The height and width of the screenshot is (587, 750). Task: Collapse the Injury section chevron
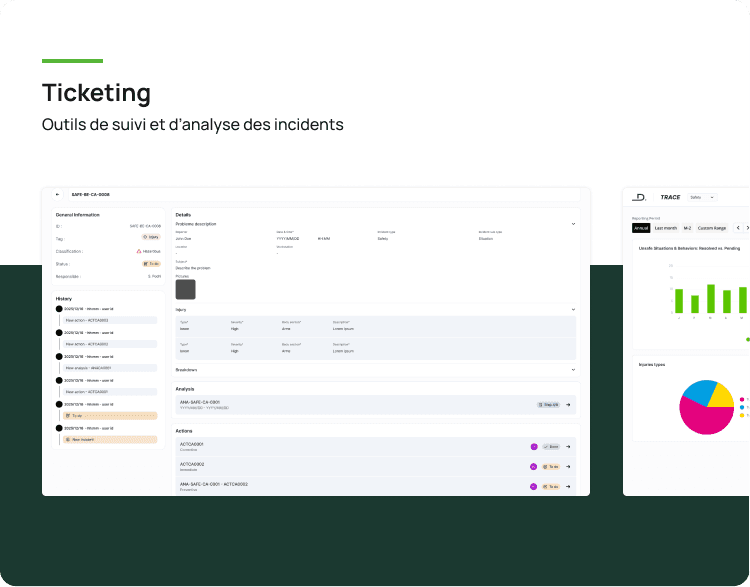[x=573, y=310]
